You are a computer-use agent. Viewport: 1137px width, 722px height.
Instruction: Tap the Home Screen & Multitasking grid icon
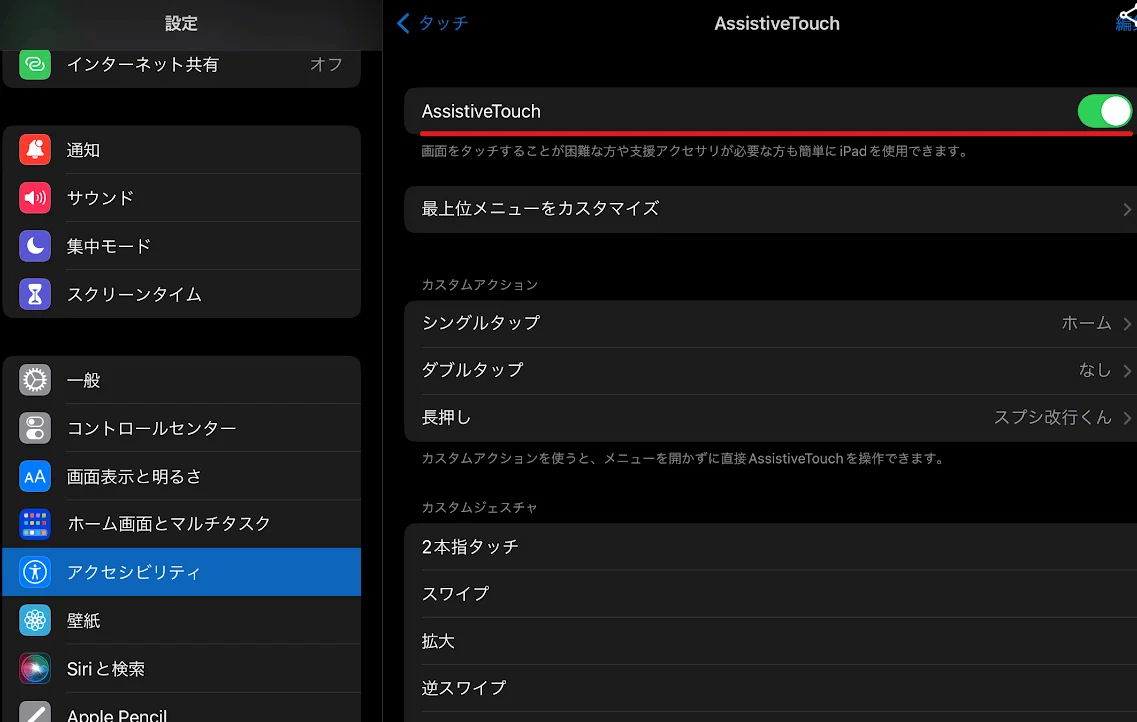(35, 524)
